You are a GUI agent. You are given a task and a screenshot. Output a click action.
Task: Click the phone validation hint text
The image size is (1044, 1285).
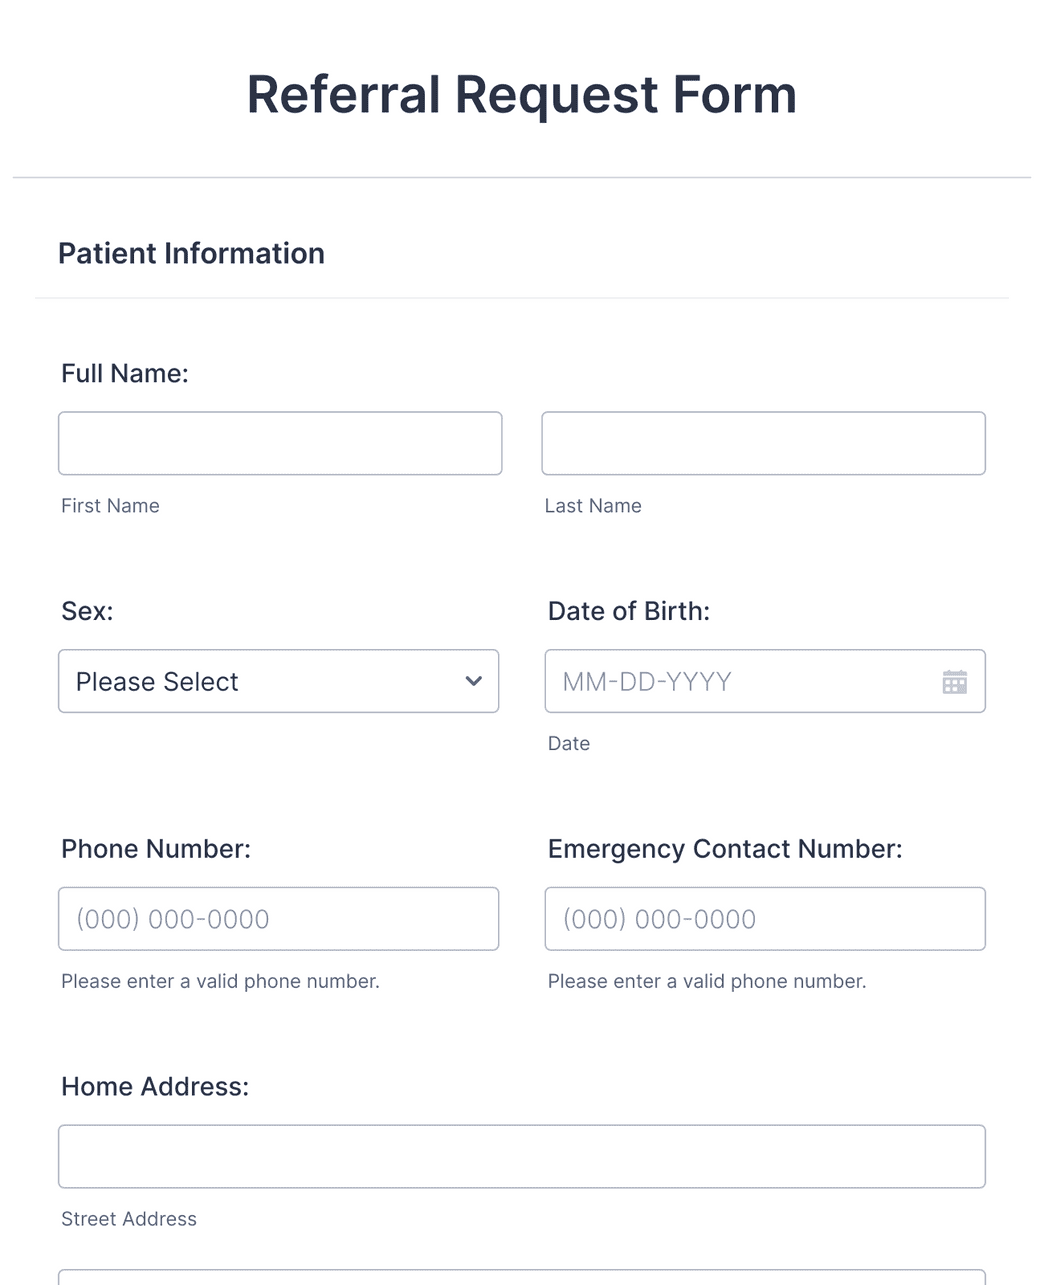221,981
